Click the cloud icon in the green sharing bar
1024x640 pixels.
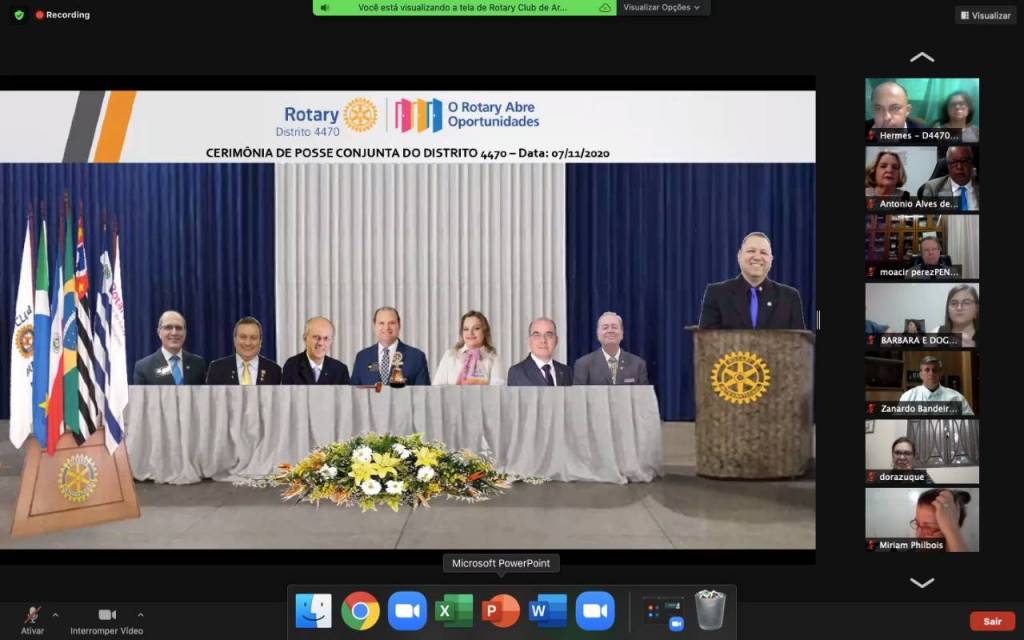pos(605,7)
